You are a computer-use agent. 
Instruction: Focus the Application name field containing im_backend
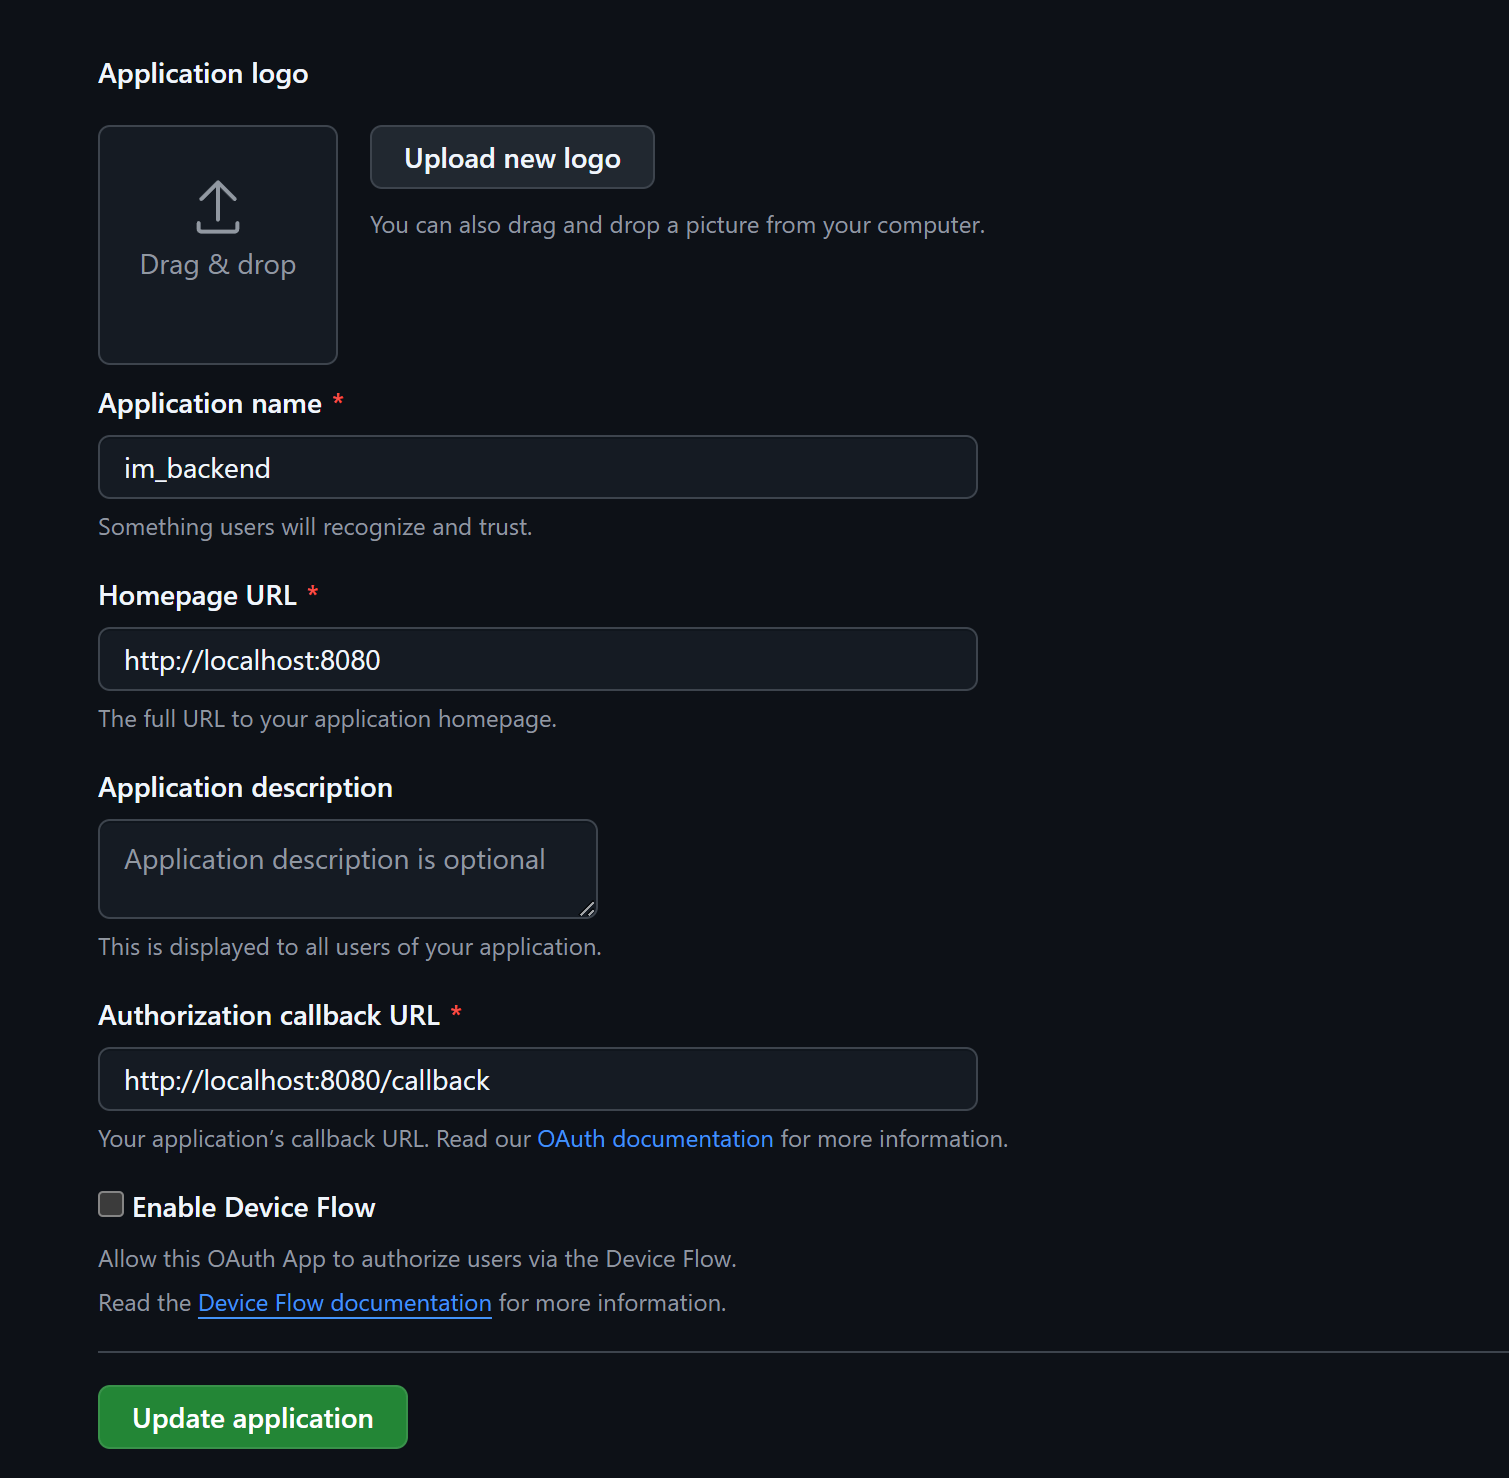coord(537,467)
